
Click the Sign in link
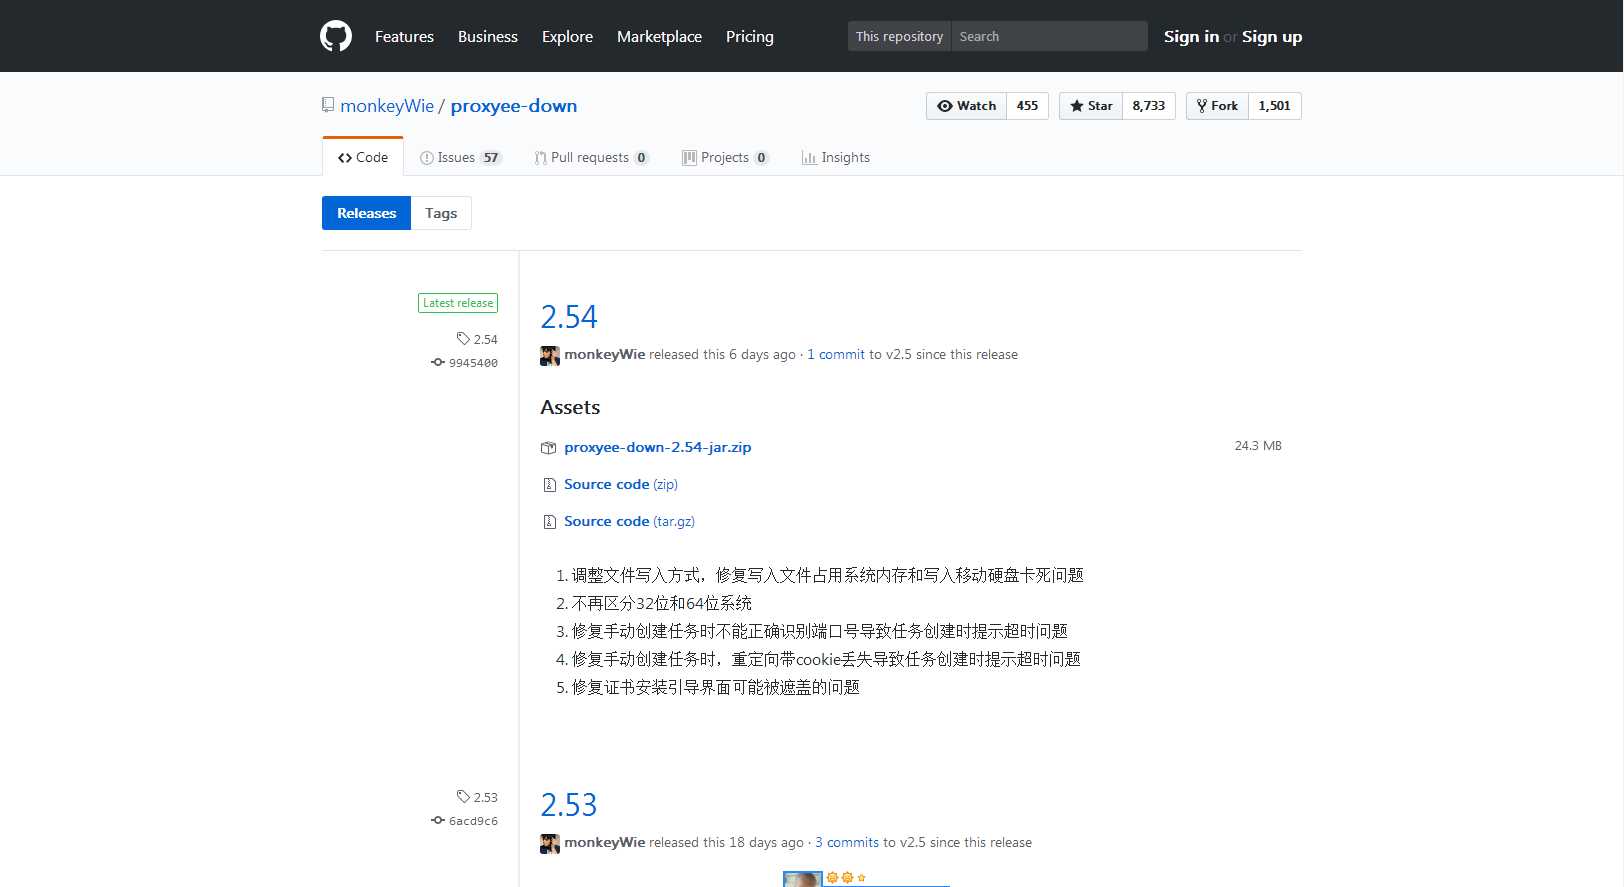pos(1191,36)
